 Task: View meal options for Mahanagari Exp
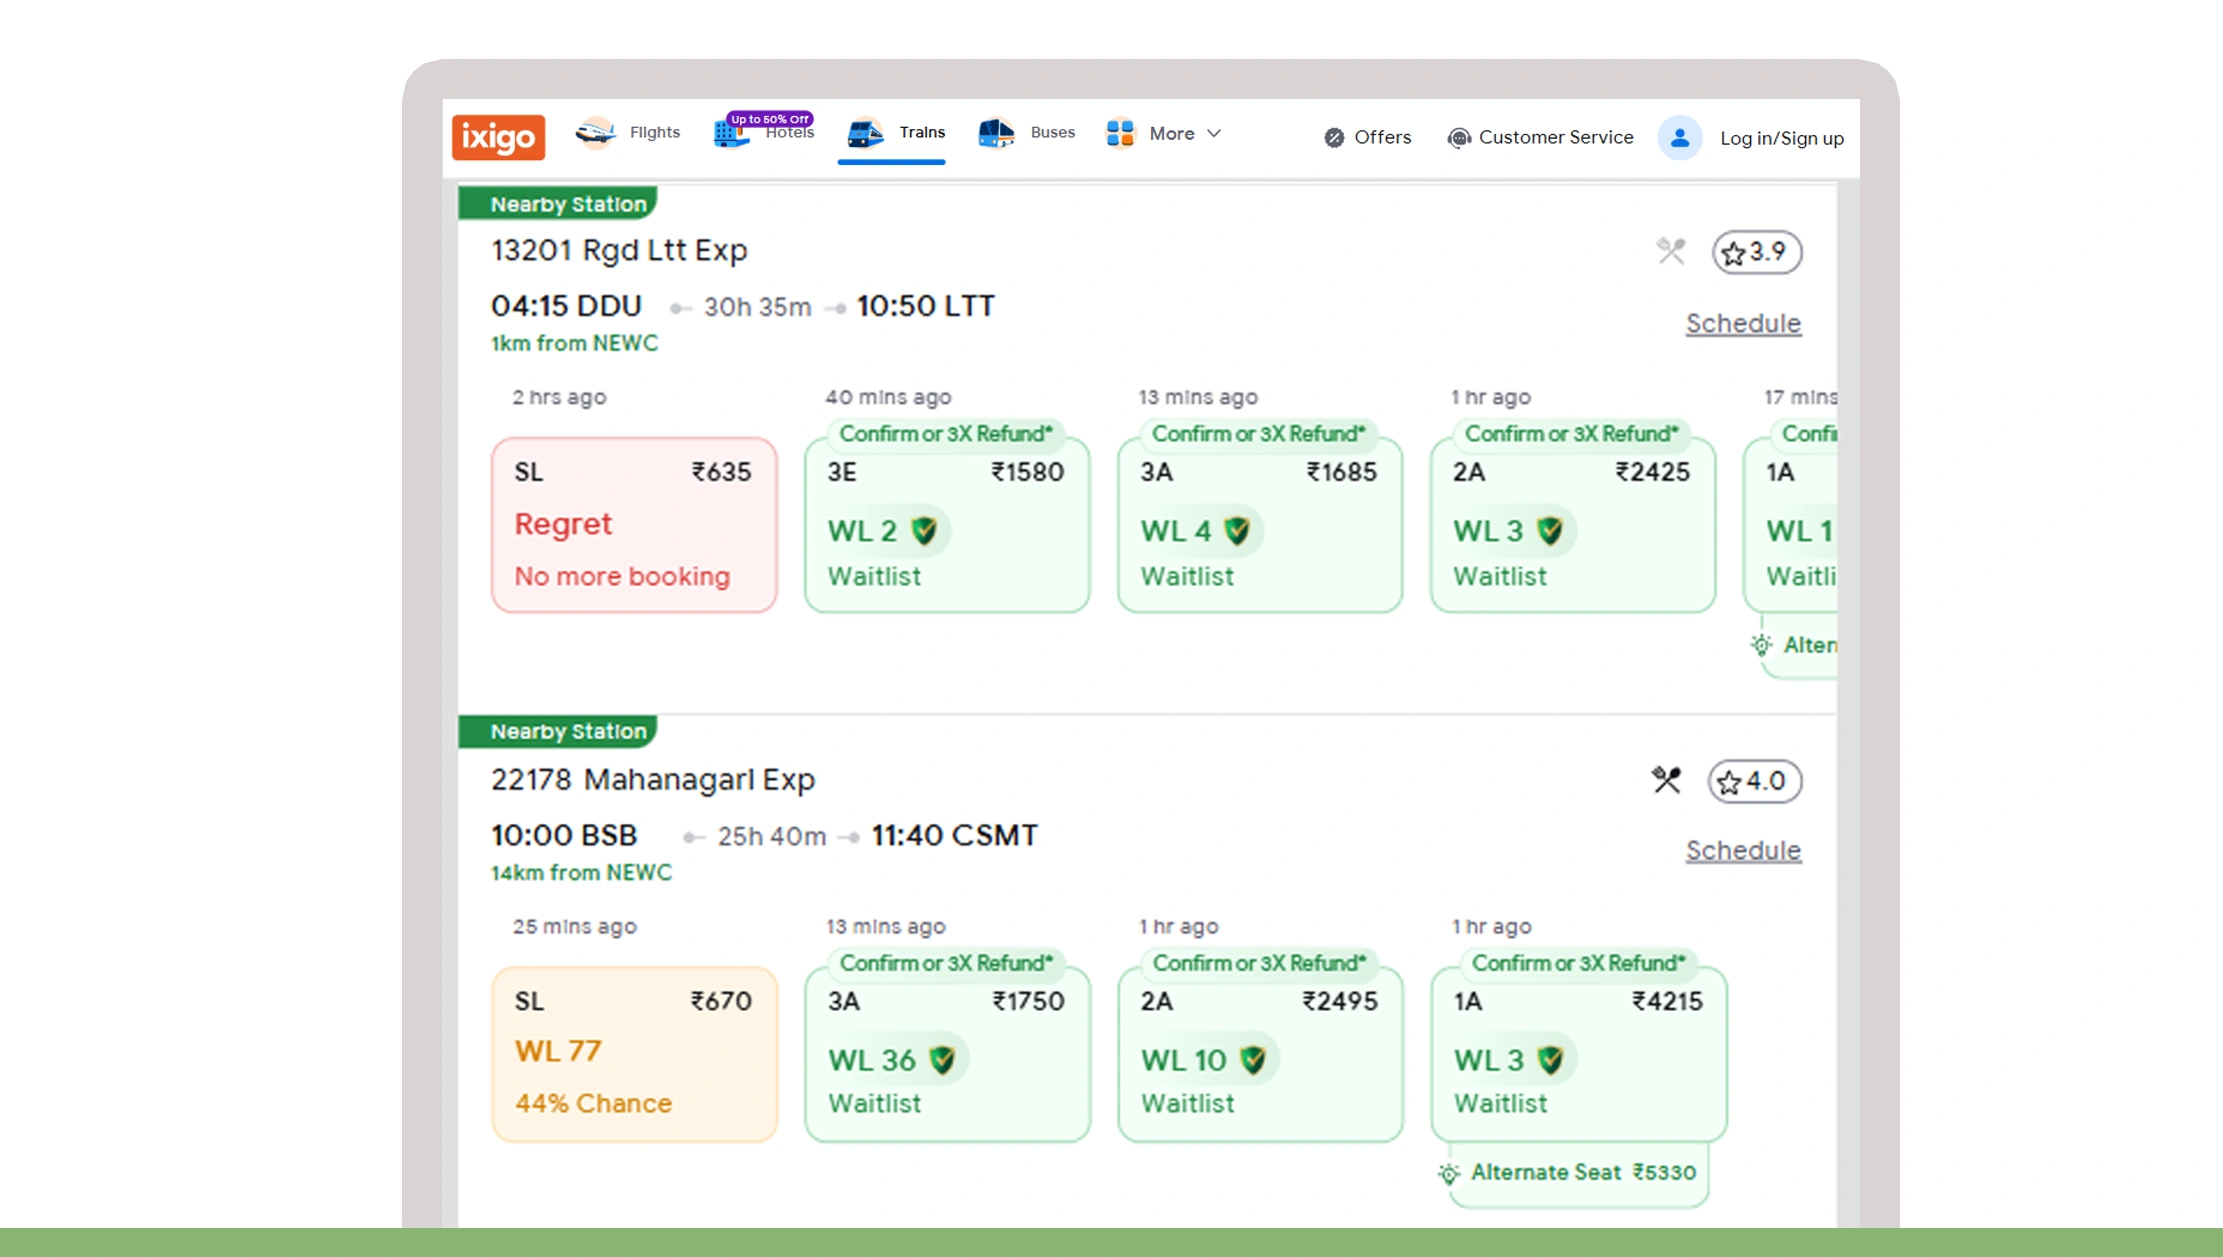coord(1668,779)
